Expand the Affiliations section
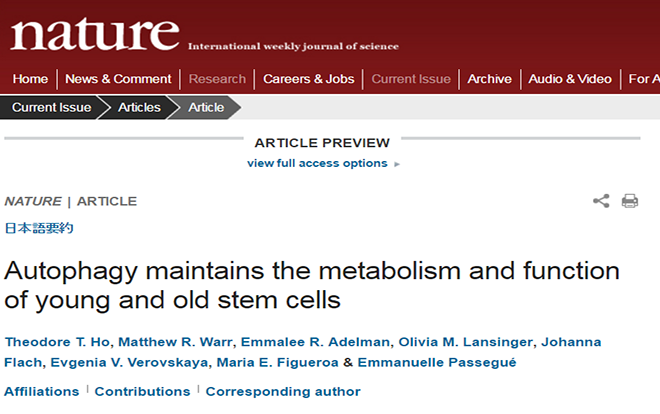 pyautogui.click(x=42, y=391)
